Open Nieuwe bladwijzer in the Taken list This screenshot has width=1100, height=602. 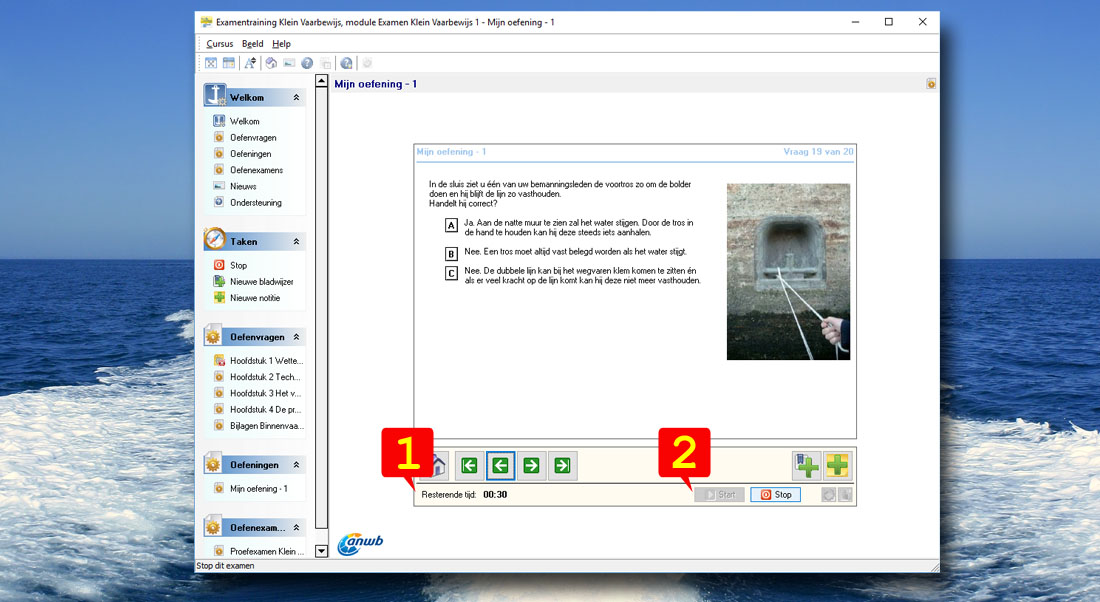(x=261, y=282)
